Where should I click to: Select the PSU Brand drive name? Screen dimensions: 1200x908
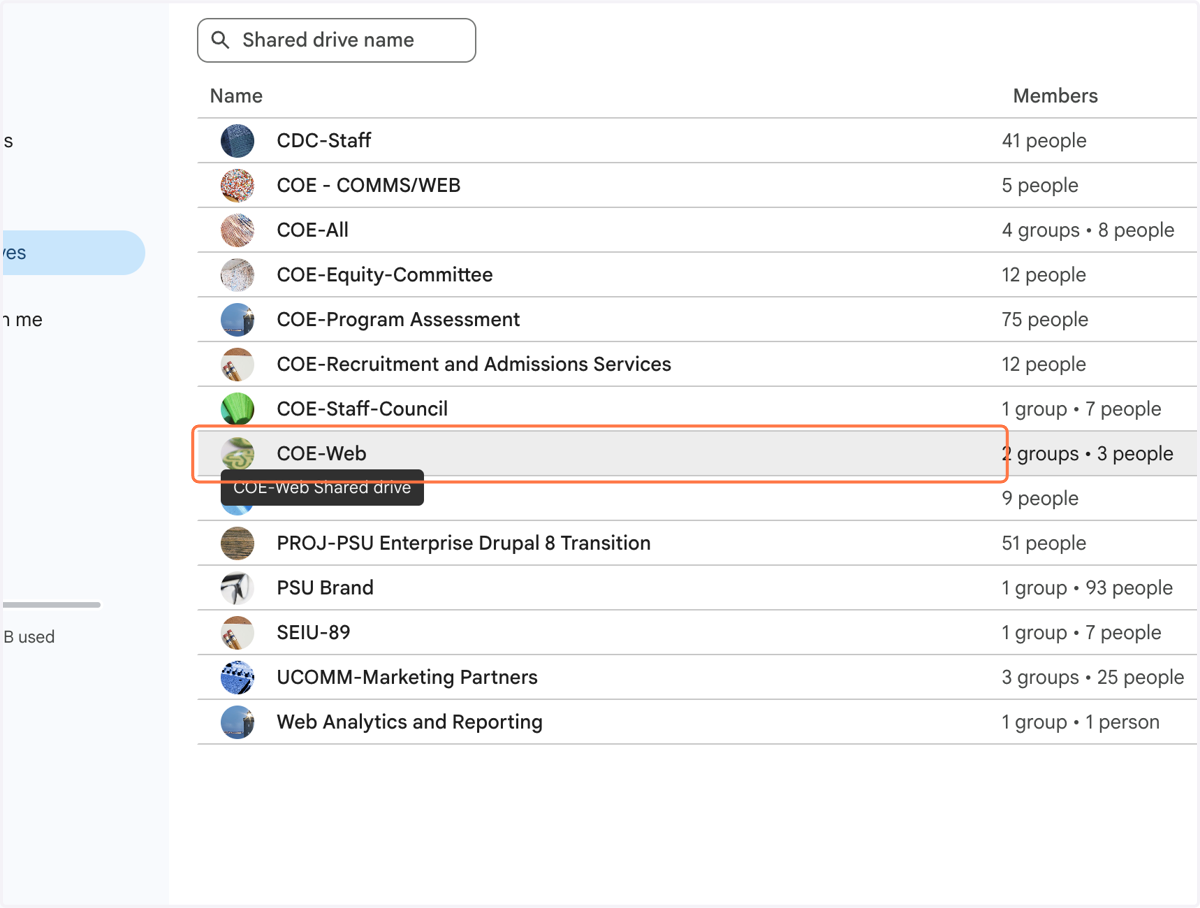point(325,588)
